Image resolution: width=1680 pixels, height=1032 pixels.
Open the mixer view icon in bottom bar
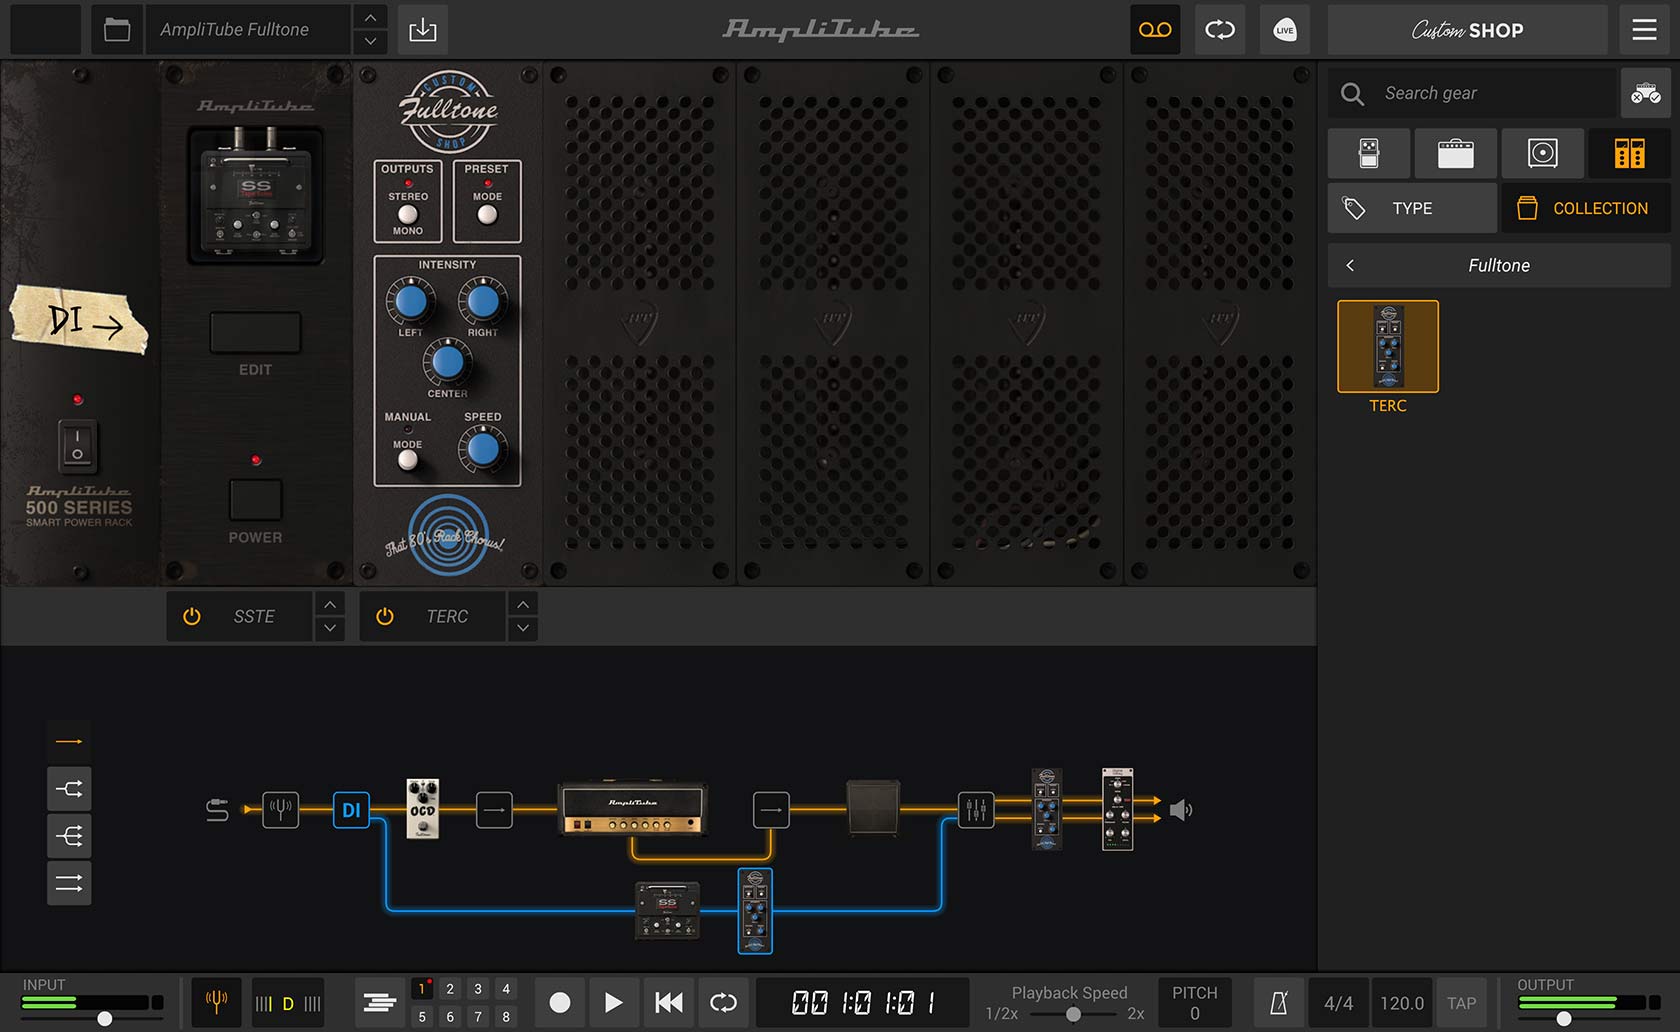pyautogui.click(x=380, y=1002)
